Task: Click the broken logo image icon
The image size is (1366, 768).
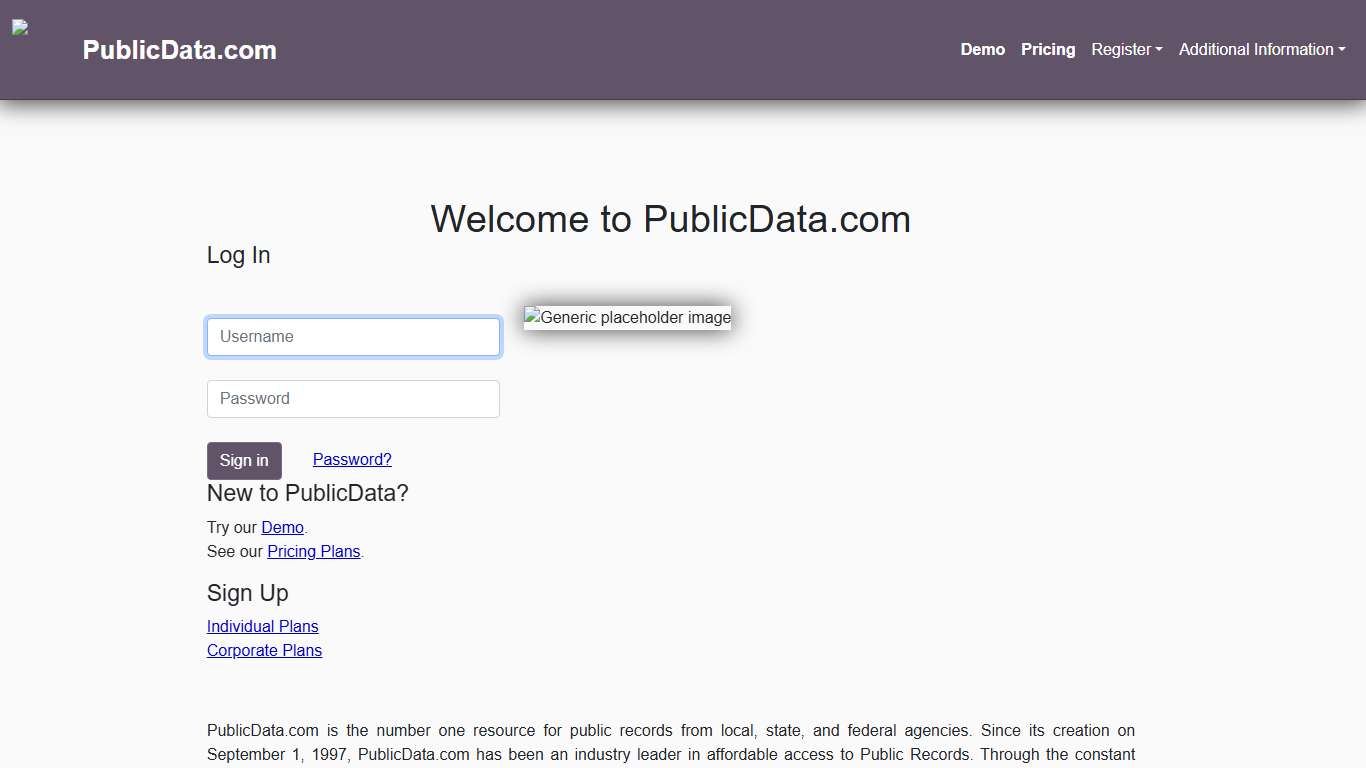Action: (20, 27)
